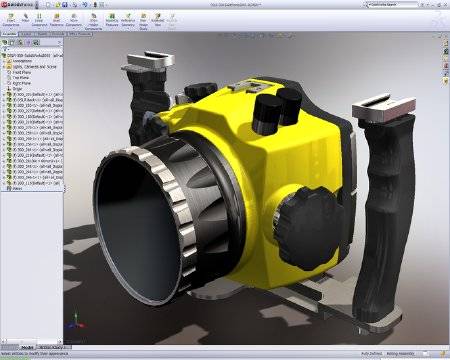Select Front Plane in the tree
The width and height of the screenshot is (450, 360).
[x=19, y=72]
